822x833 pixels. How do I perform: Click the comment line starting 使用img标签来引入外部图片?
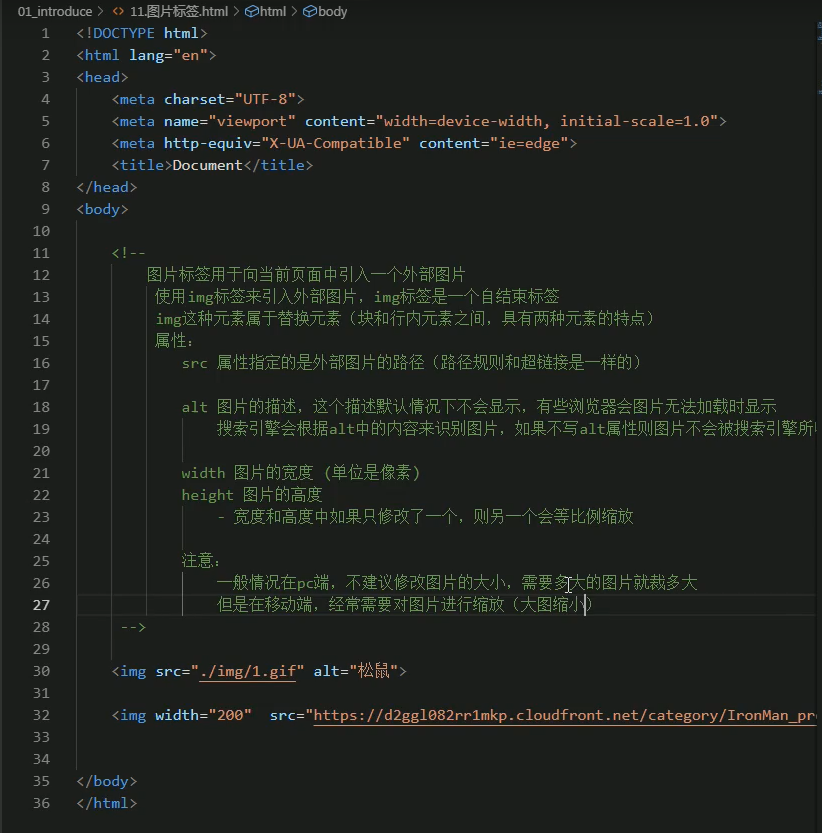357,297
